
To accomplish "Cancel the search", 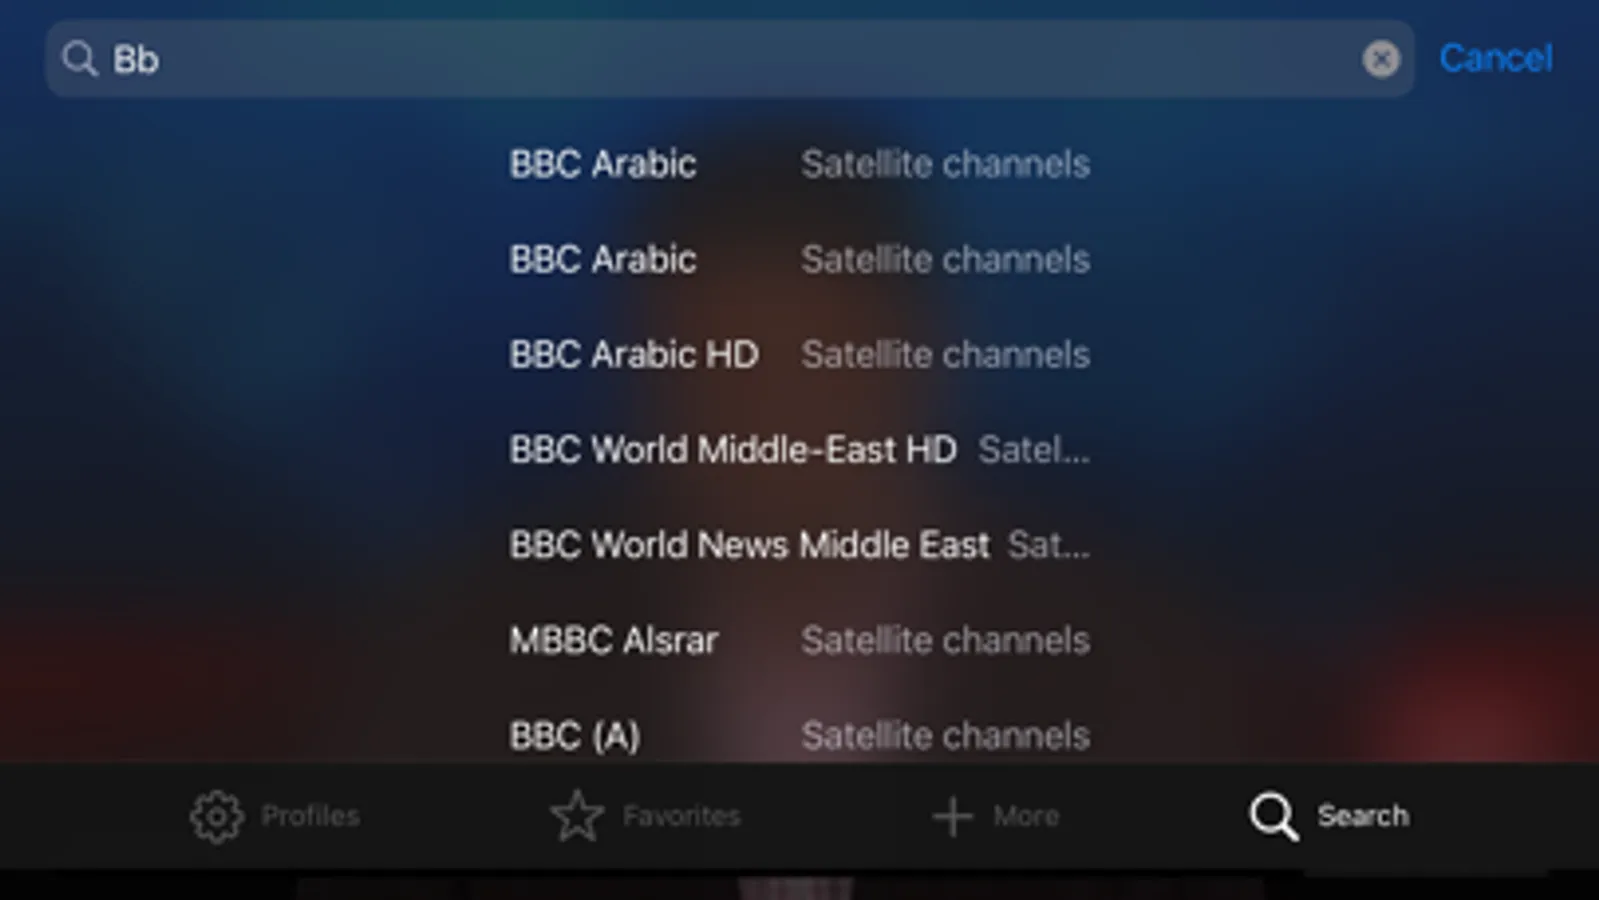I will [x=1496, y=58].
